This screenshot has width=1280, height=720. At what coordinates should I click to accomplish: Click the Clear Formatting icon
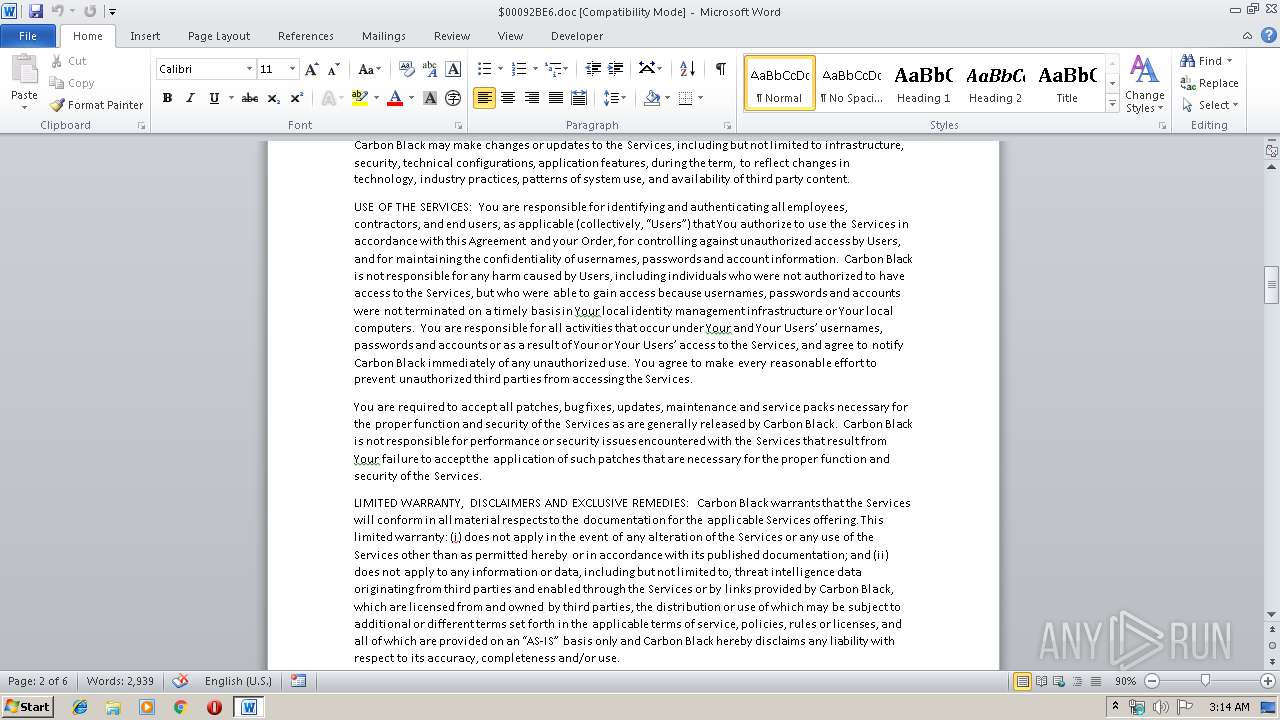tap(406, 69)
